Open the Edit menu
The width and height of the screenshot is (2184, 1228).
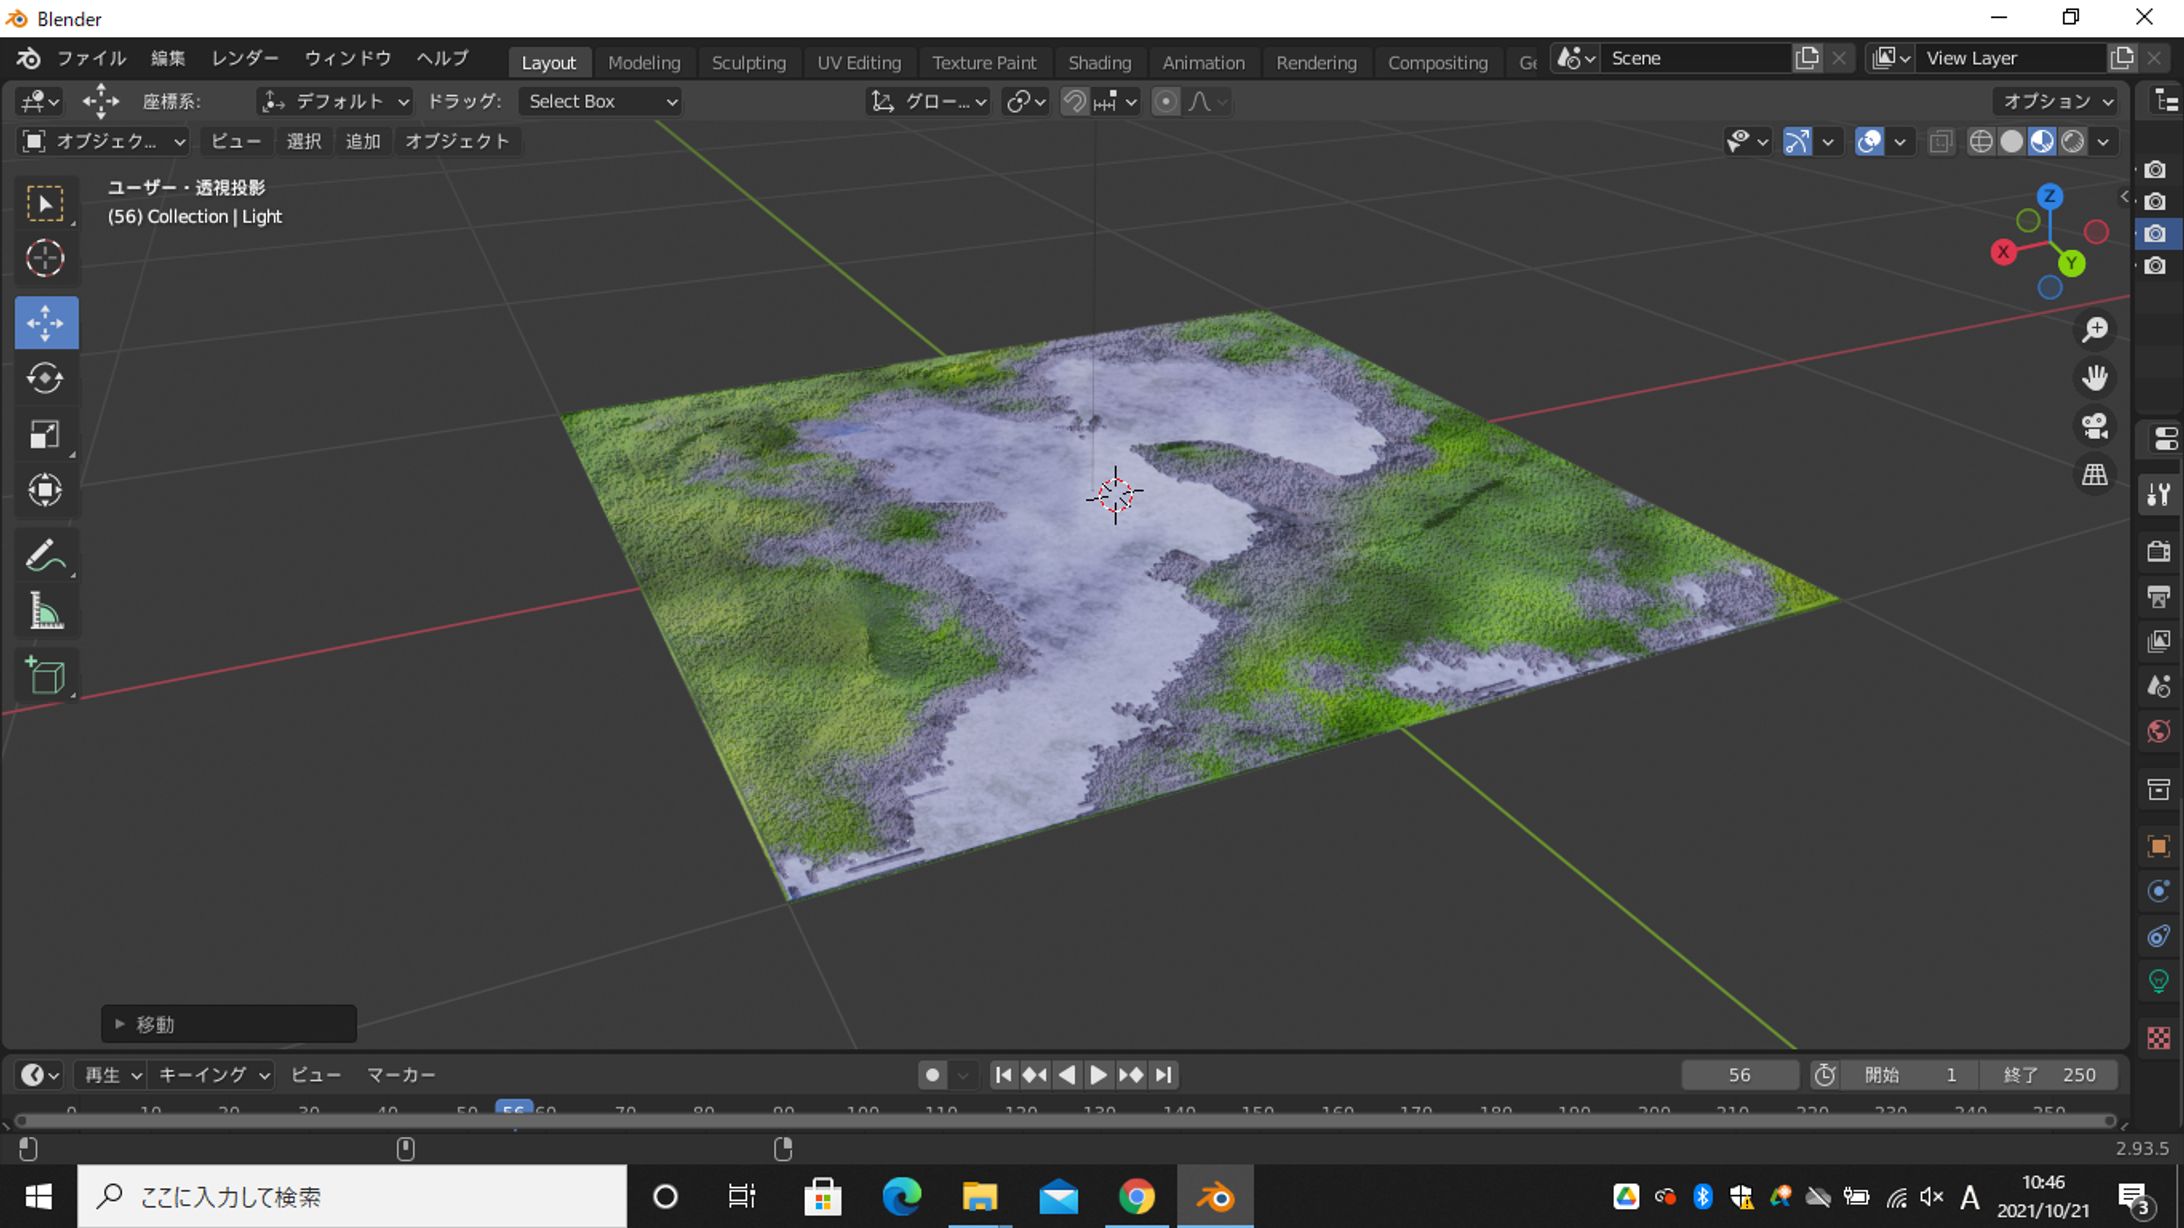click(x=168, y=58)
